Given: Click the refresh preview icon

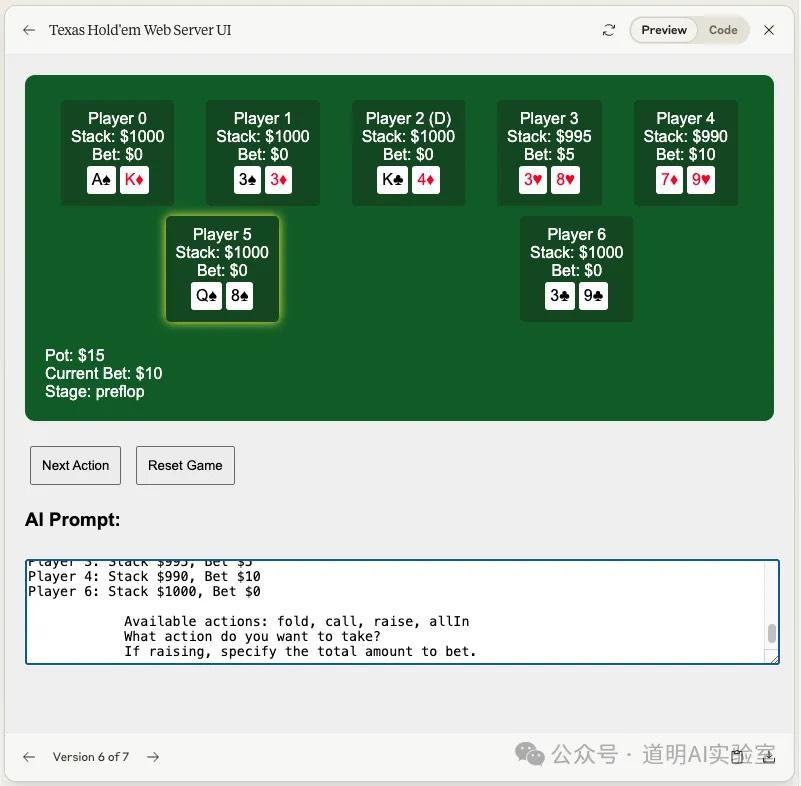Looking at the screenshot, I should pos(609,30).
